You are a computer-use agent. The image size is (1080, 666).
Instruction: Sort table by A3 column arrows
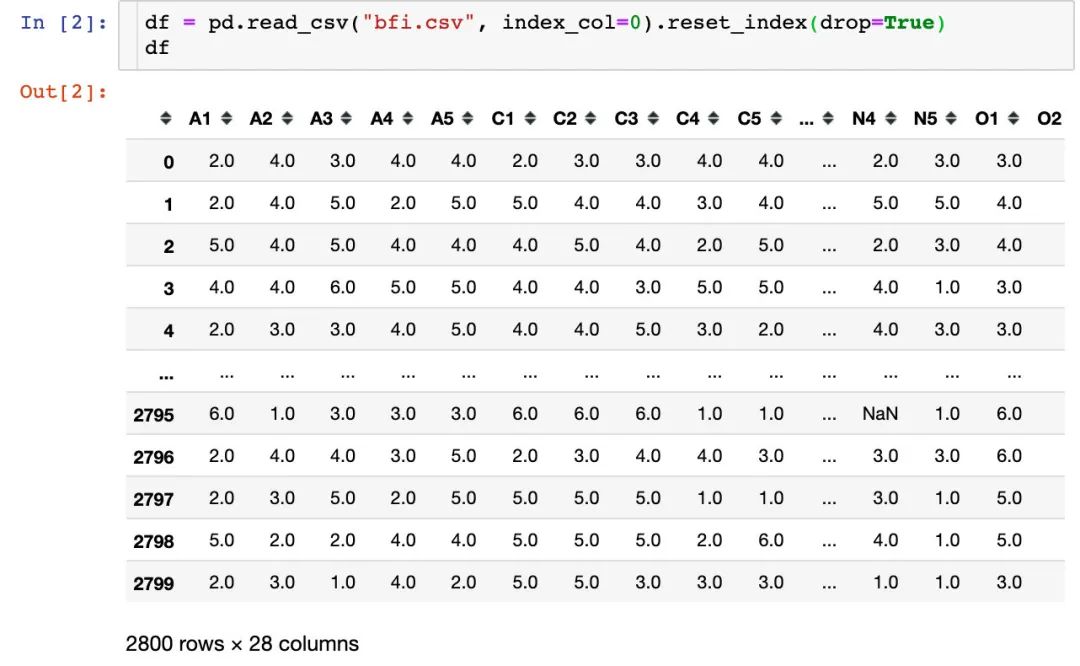click(x=346, y=118)
